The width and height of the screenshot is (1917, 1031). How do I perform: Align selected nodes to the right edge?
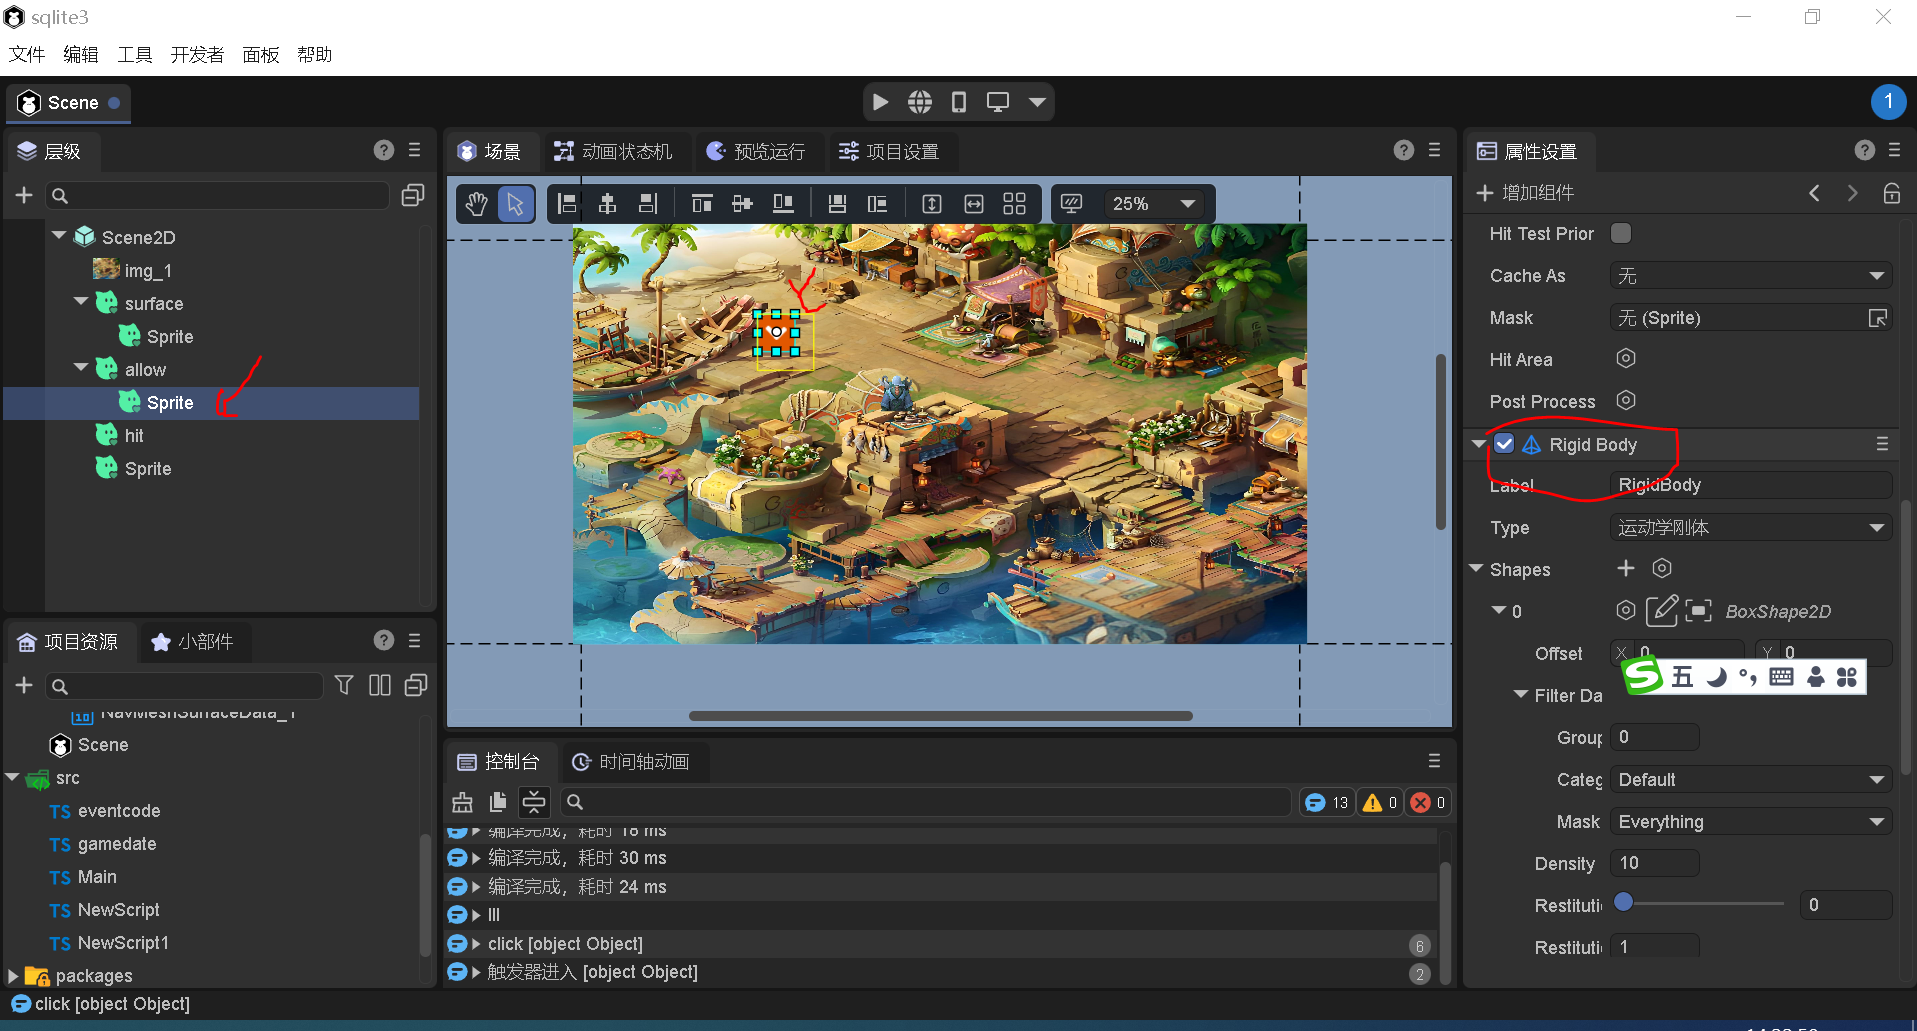tap(648, 204)
